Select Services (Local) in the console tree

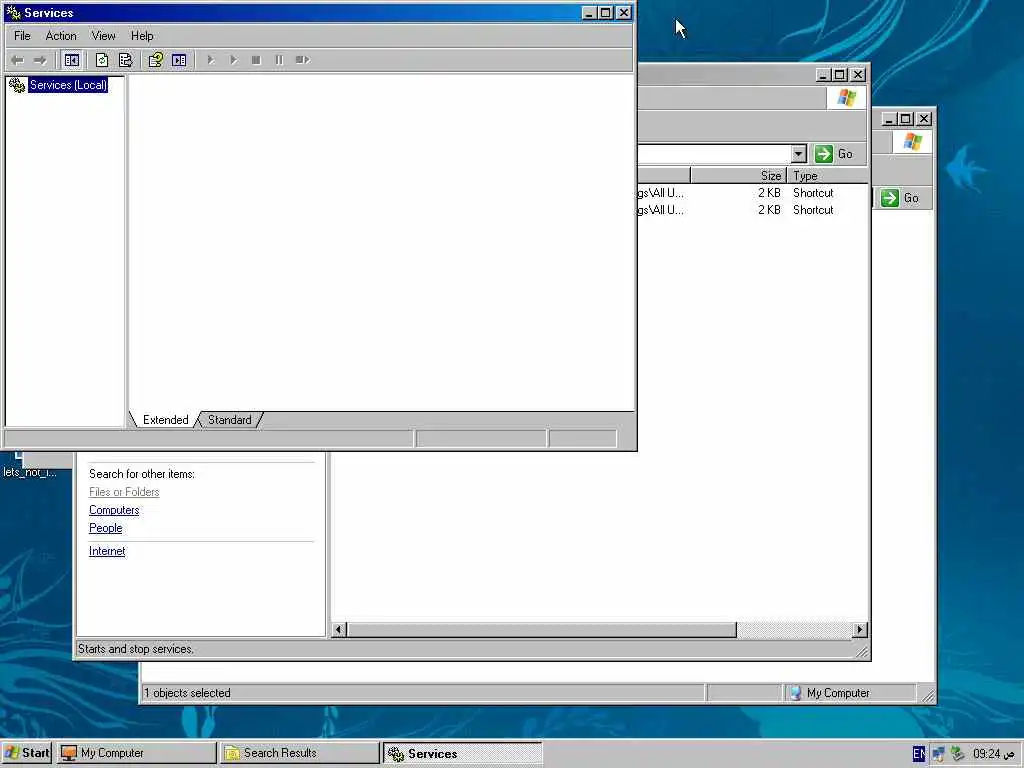pyautogui.click(x=68, y=85)
